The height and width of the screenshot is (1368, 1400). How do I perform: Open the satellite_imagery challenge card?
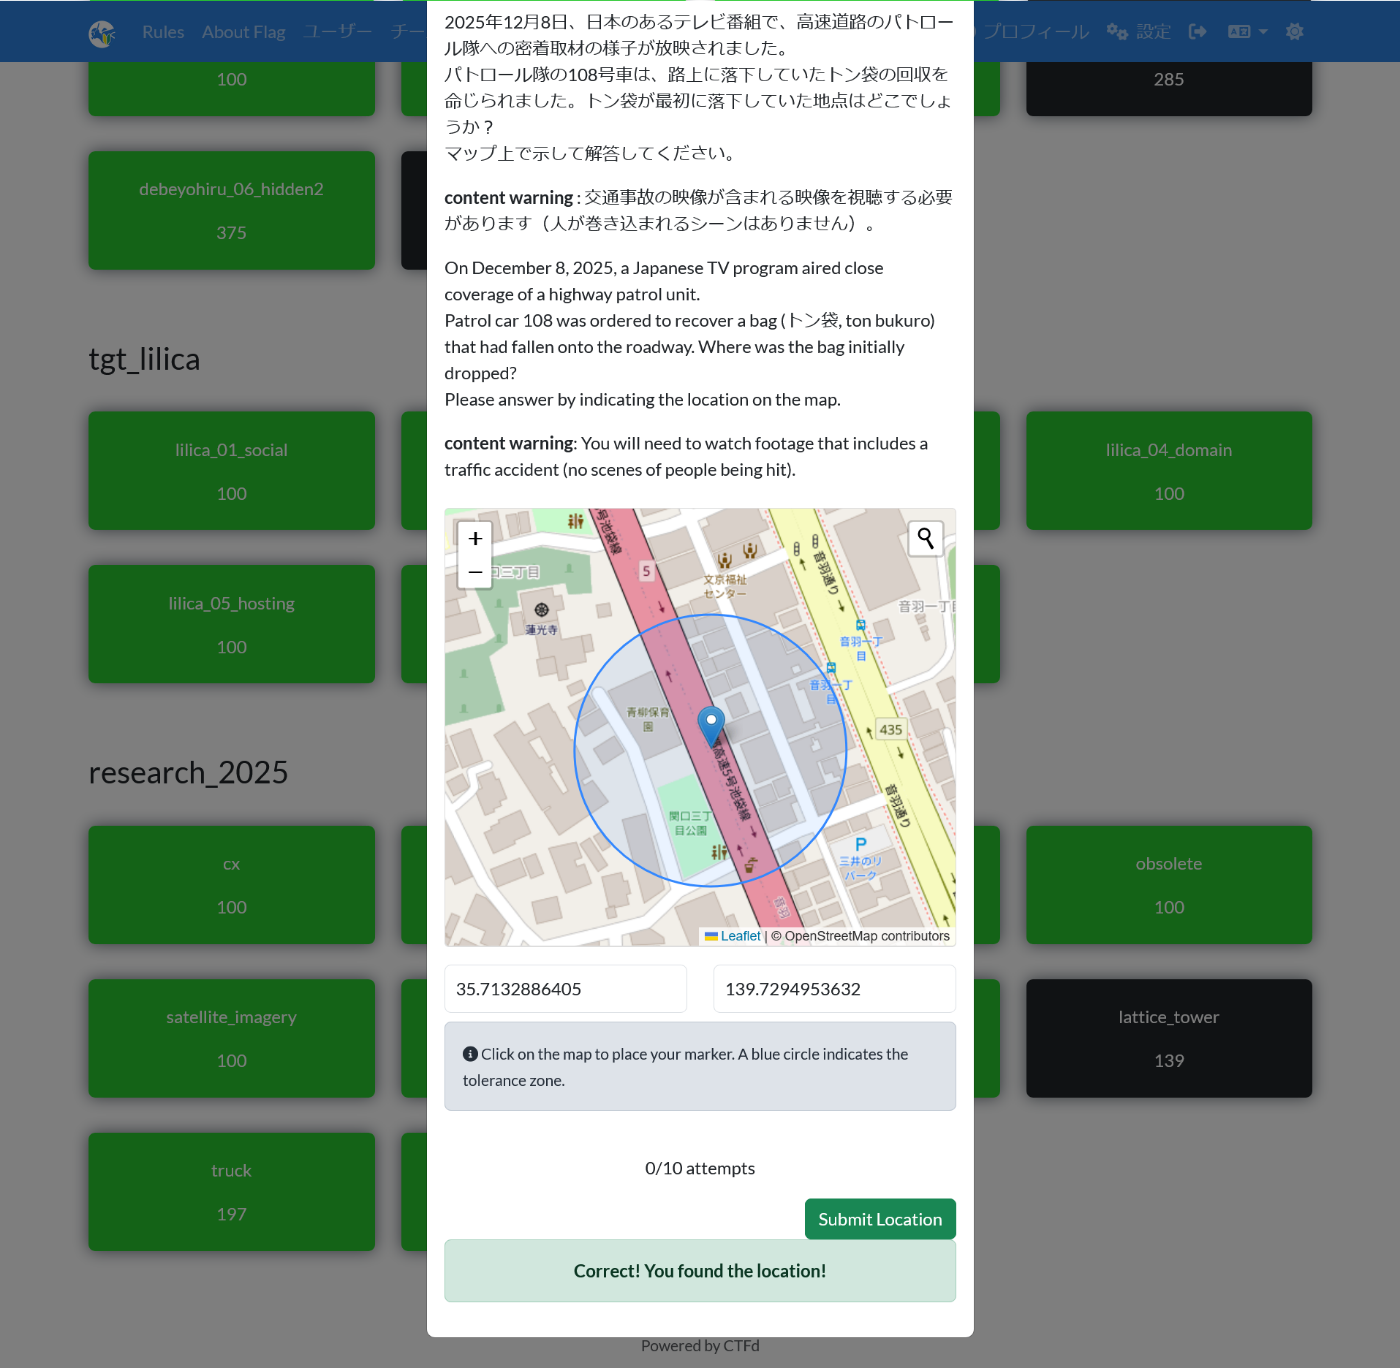point(231,1038)
